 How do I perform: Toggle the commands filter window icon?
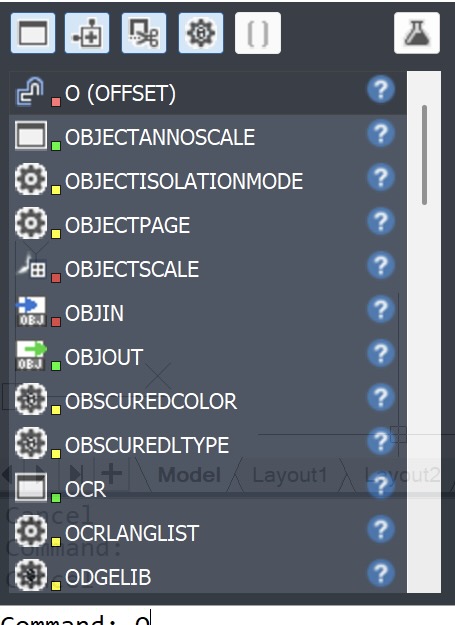(33, 33)
